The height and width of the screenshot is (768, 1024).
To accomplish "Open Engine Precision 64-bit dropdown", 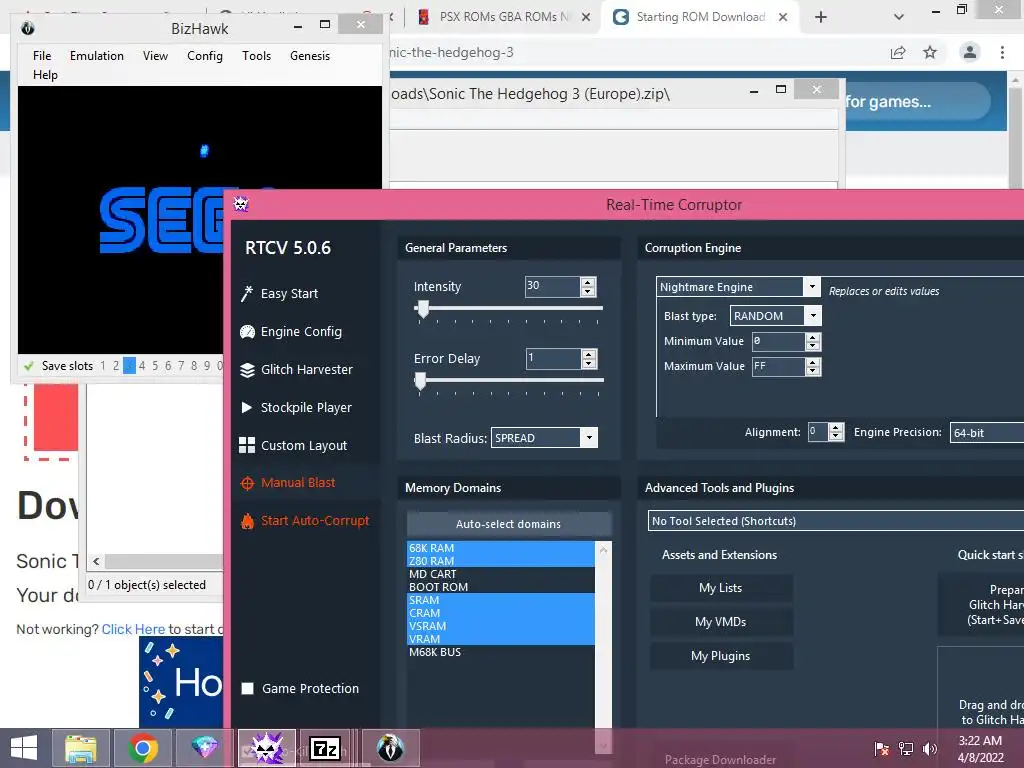I will pyautogui.click(x=986, y=432).
